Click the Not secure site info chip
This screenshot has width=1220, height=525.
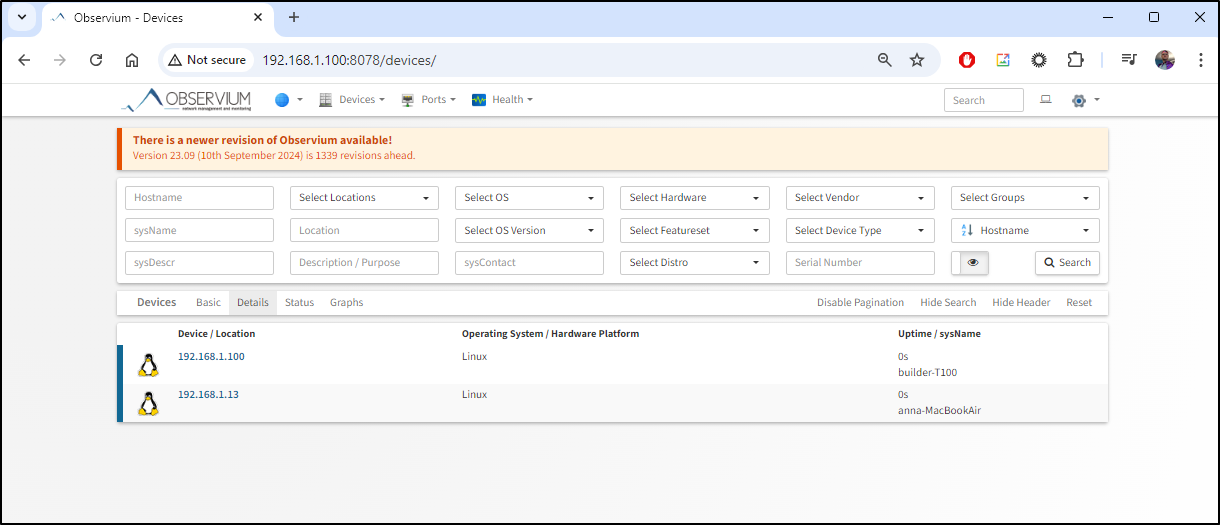[x=207, y=60]
